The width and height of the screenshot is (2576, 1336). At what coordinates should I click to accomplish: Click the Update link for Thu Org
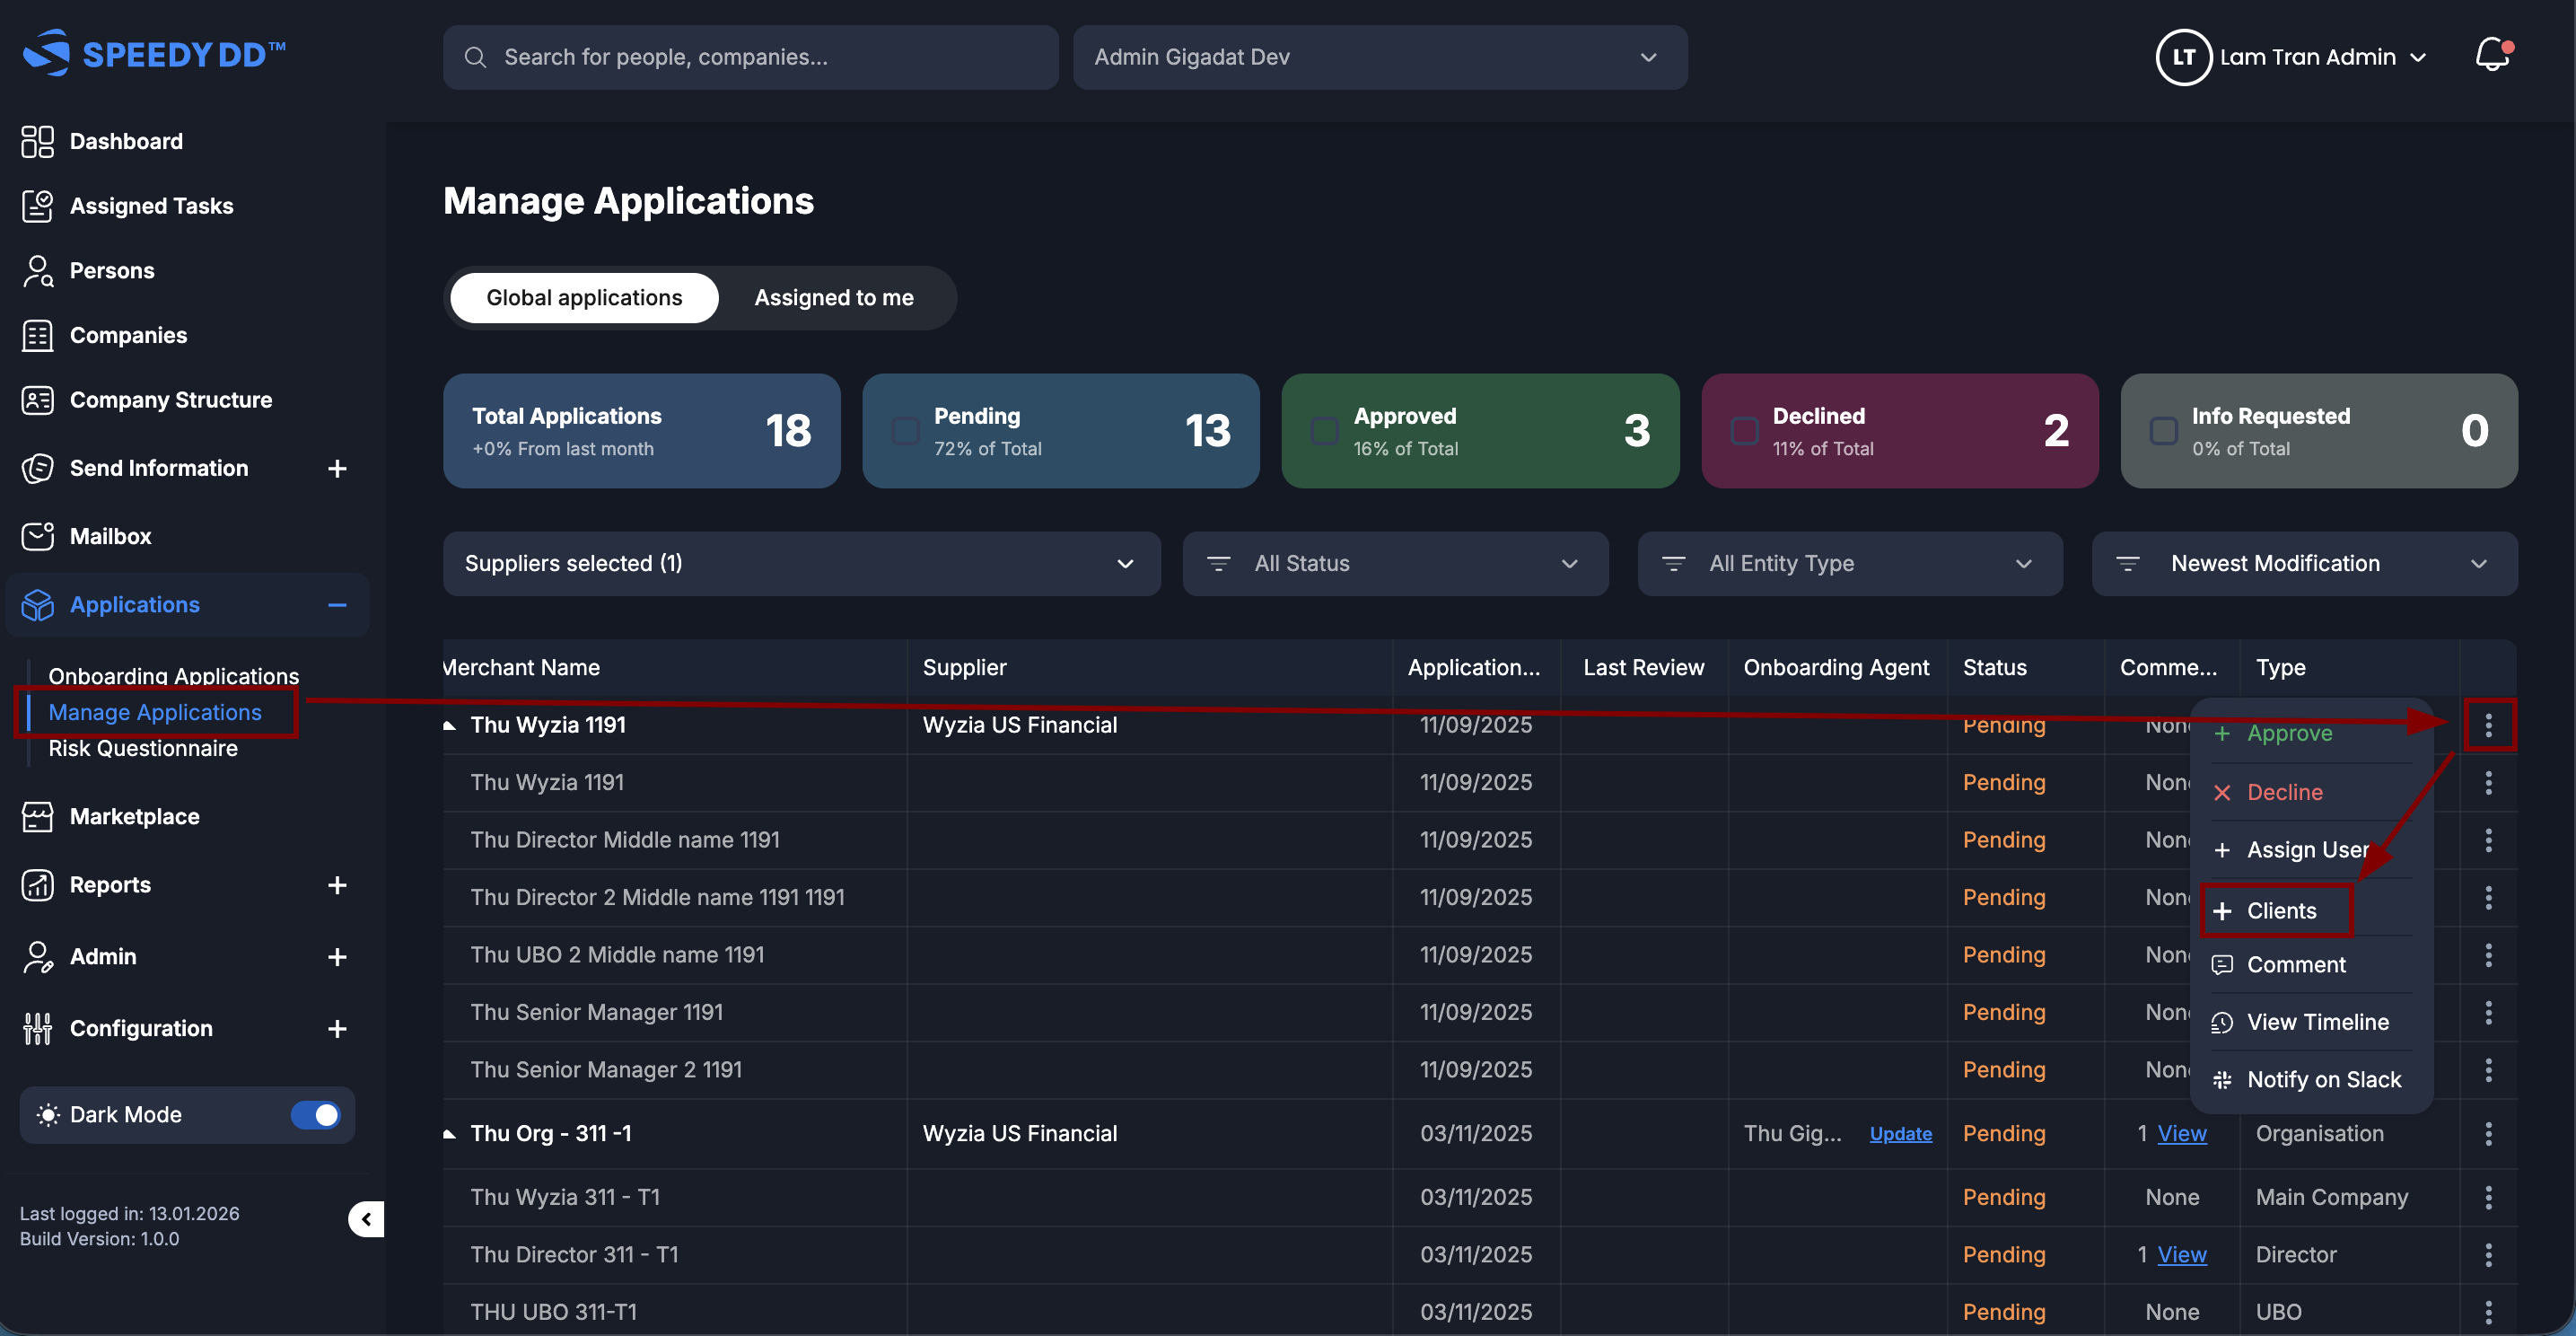tap(1900, 1134)
